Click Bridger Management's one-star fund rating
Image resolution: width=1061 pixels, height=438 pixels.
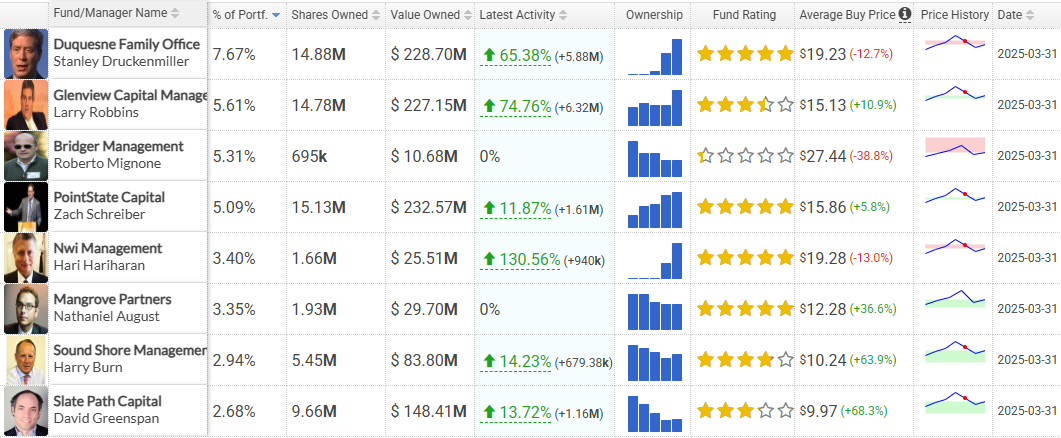744,156
